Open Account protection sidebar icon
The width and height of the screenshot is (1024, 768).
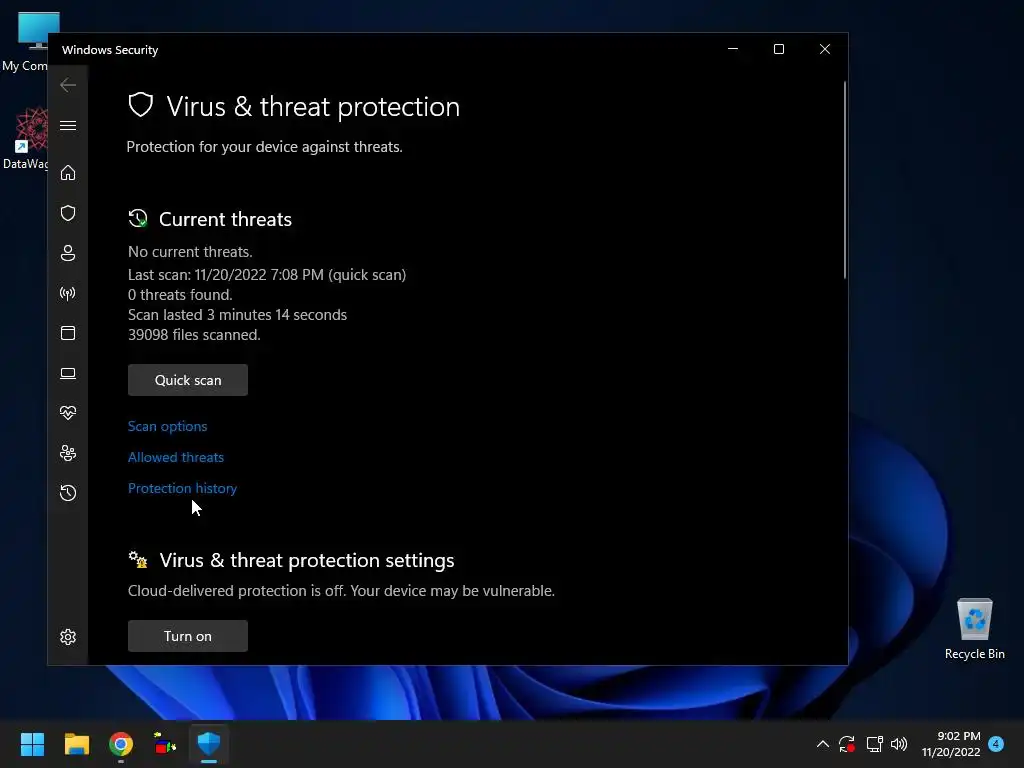coord(68,253)
